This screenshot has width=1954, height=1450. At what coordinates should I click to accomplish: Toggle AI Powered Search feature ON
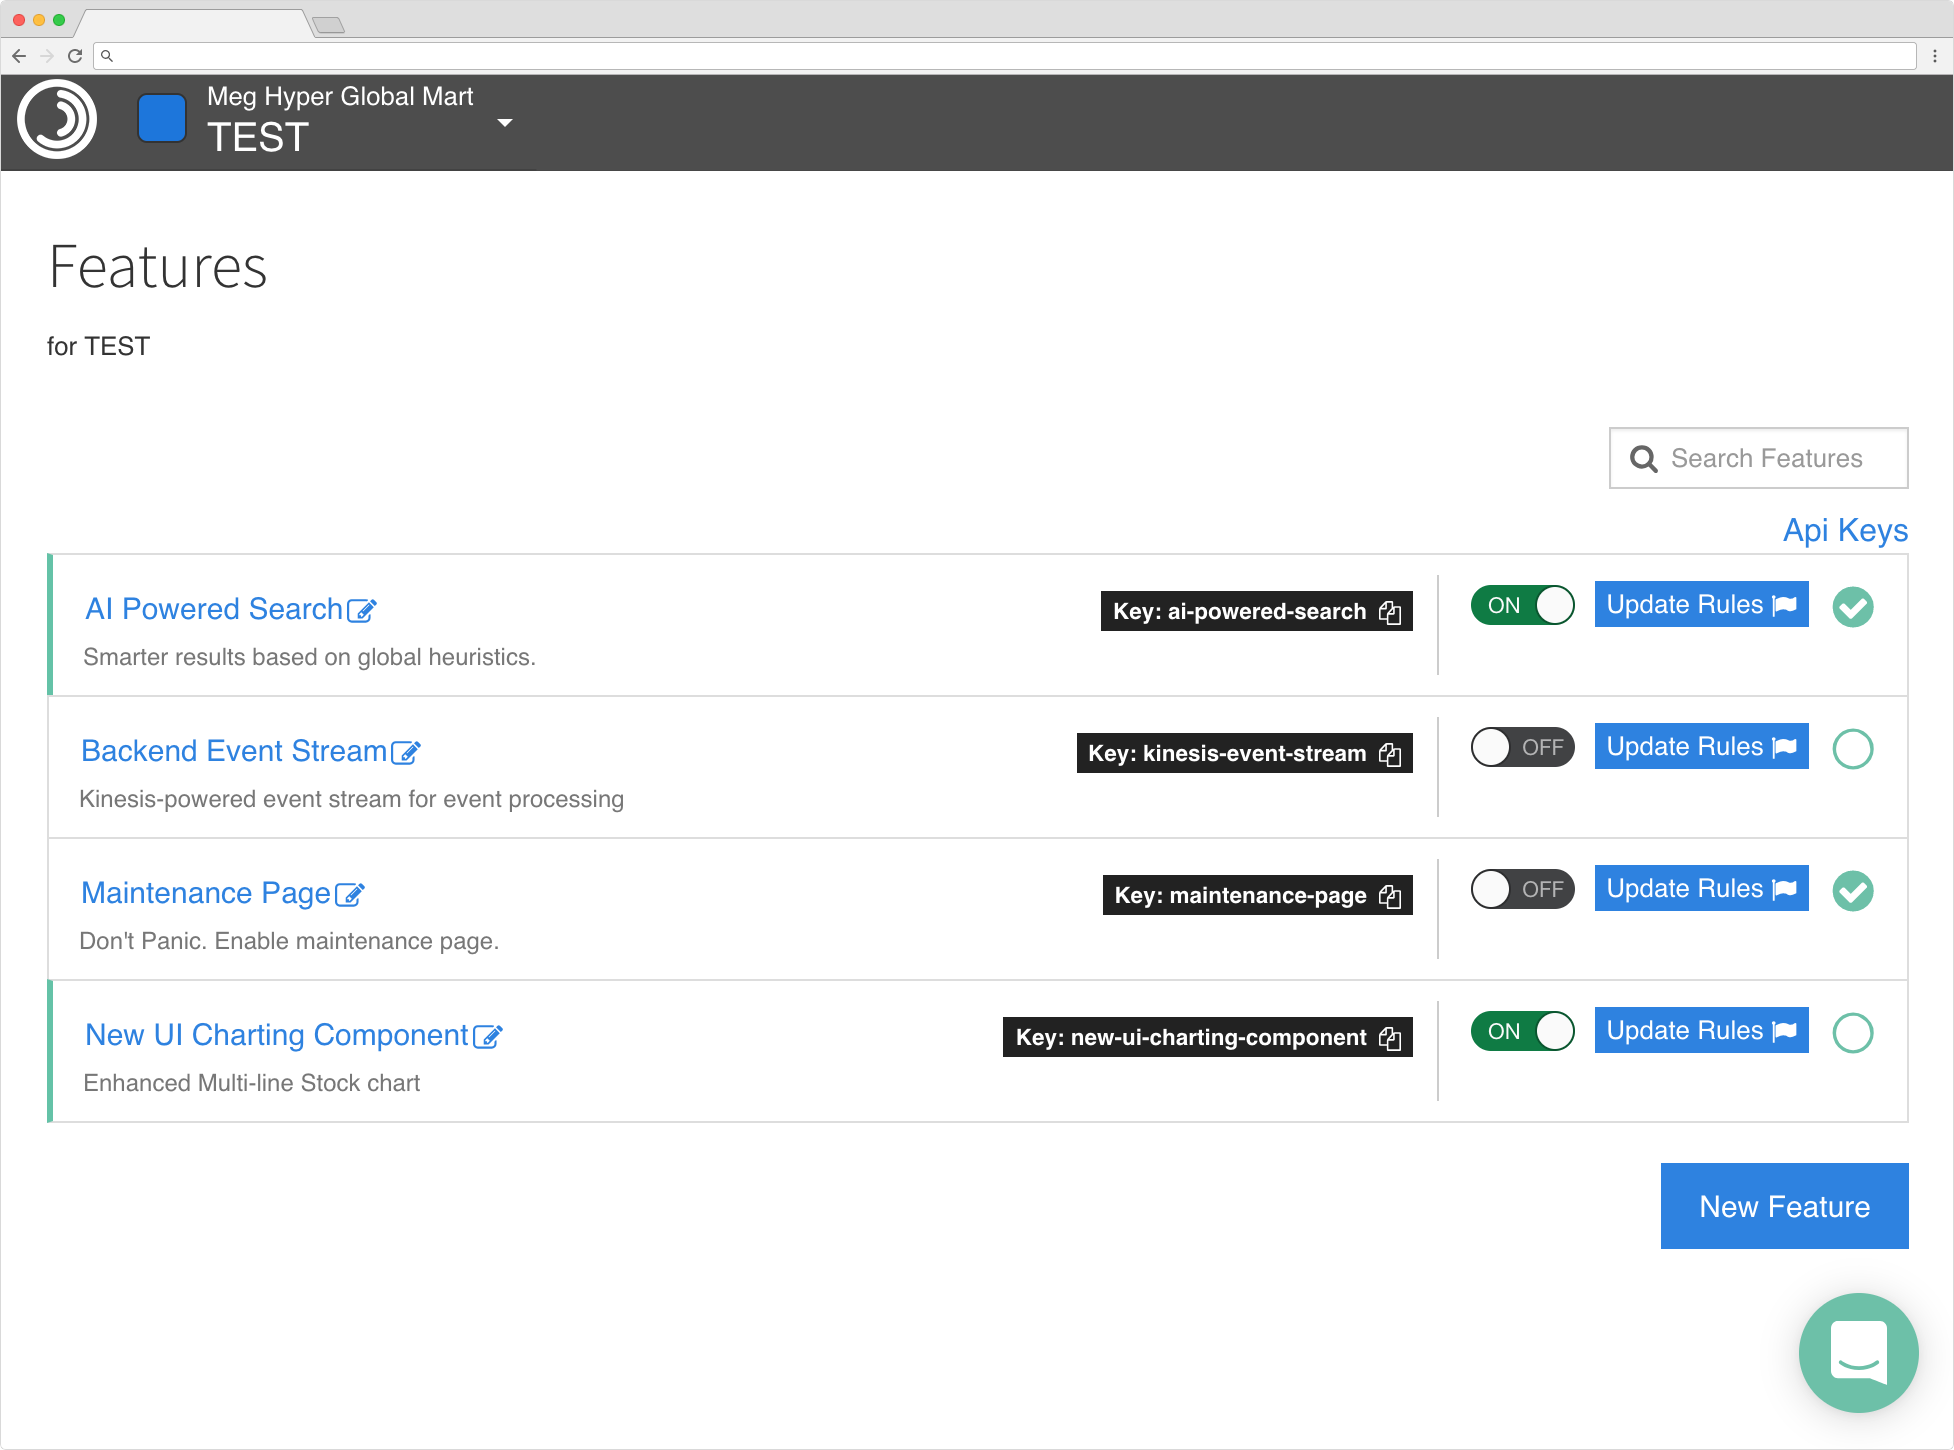pos(1520,605)
